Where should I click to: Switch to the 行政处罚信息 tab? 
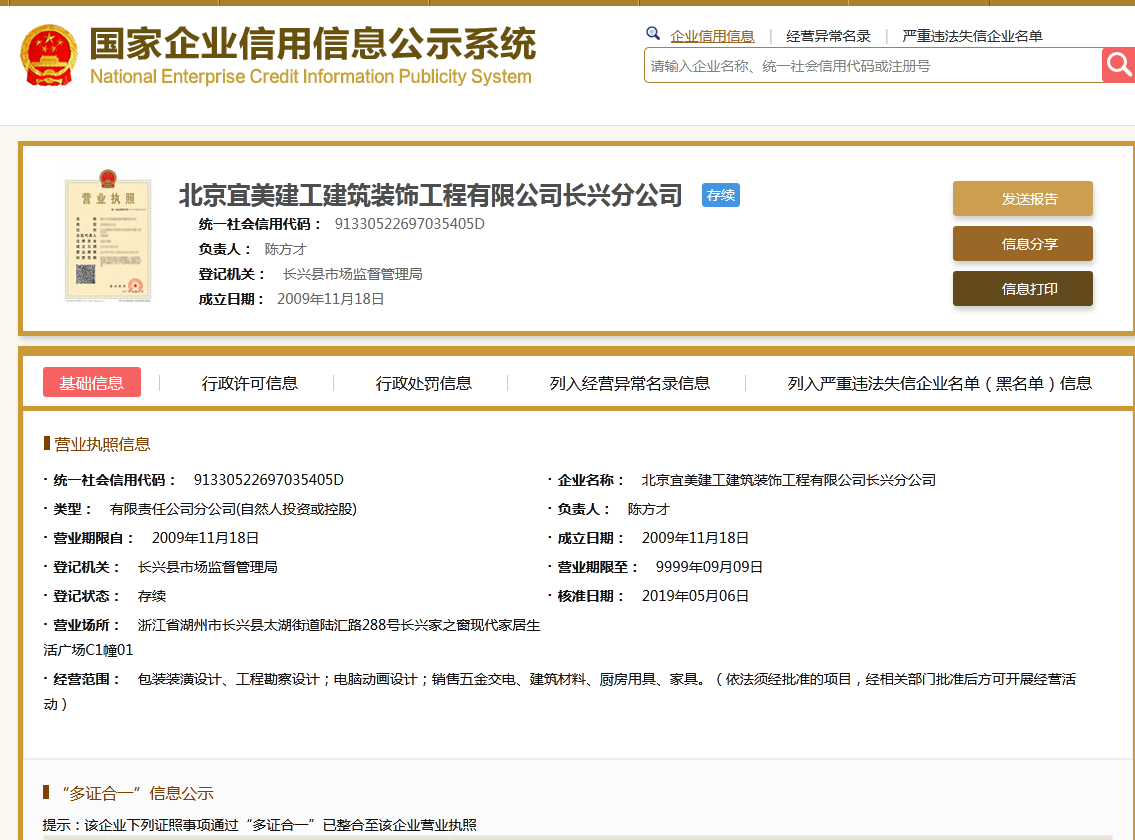[x=423, y=383]
